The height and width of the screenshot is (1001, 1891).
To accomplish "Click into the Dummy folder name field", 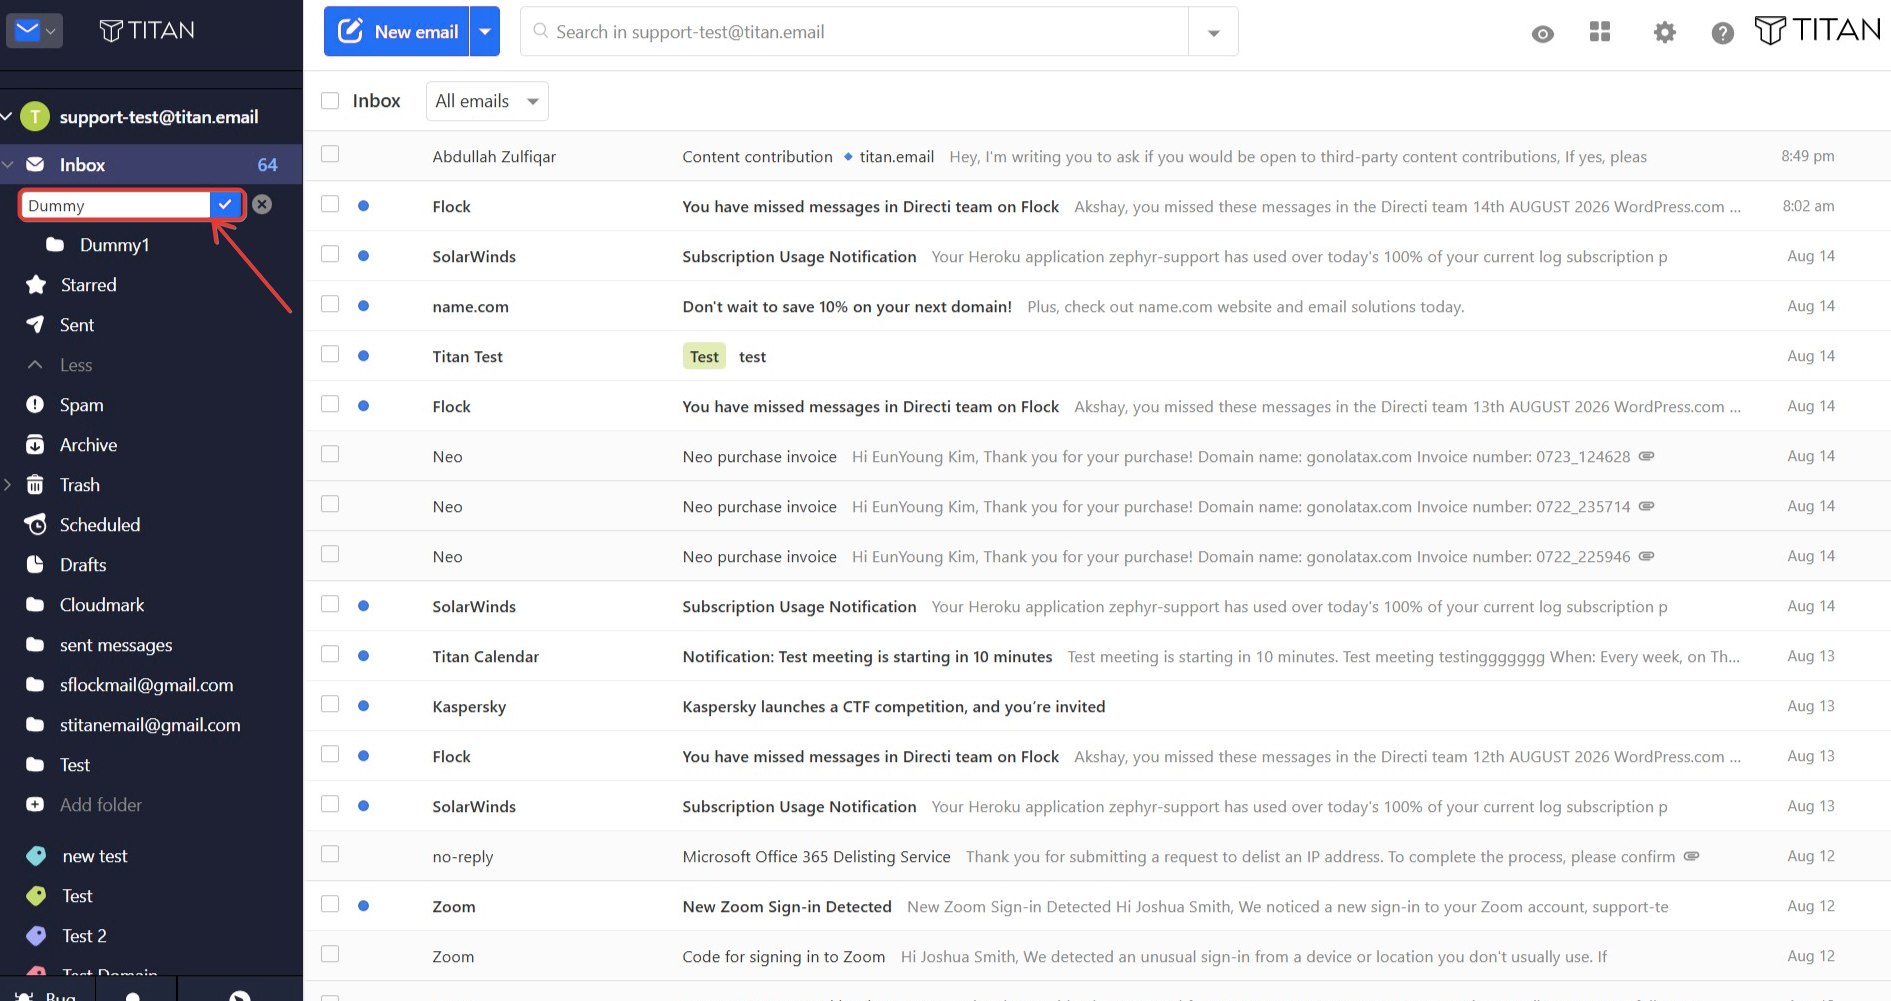I will [116, 205].
